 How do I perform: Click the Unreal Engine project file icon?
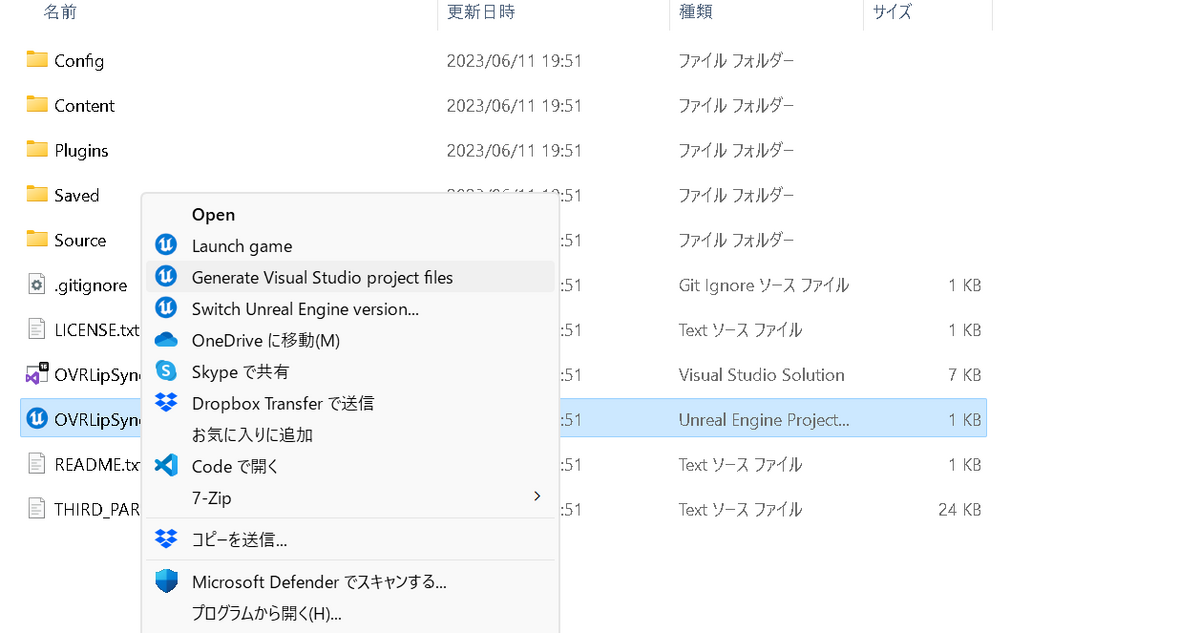pos(37,418)
